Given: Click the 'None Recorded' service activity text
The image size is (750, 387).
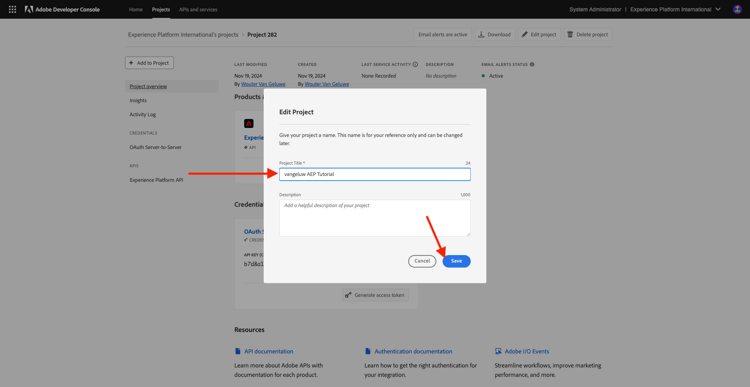Looking at the screenshot, I should point(379,76).
